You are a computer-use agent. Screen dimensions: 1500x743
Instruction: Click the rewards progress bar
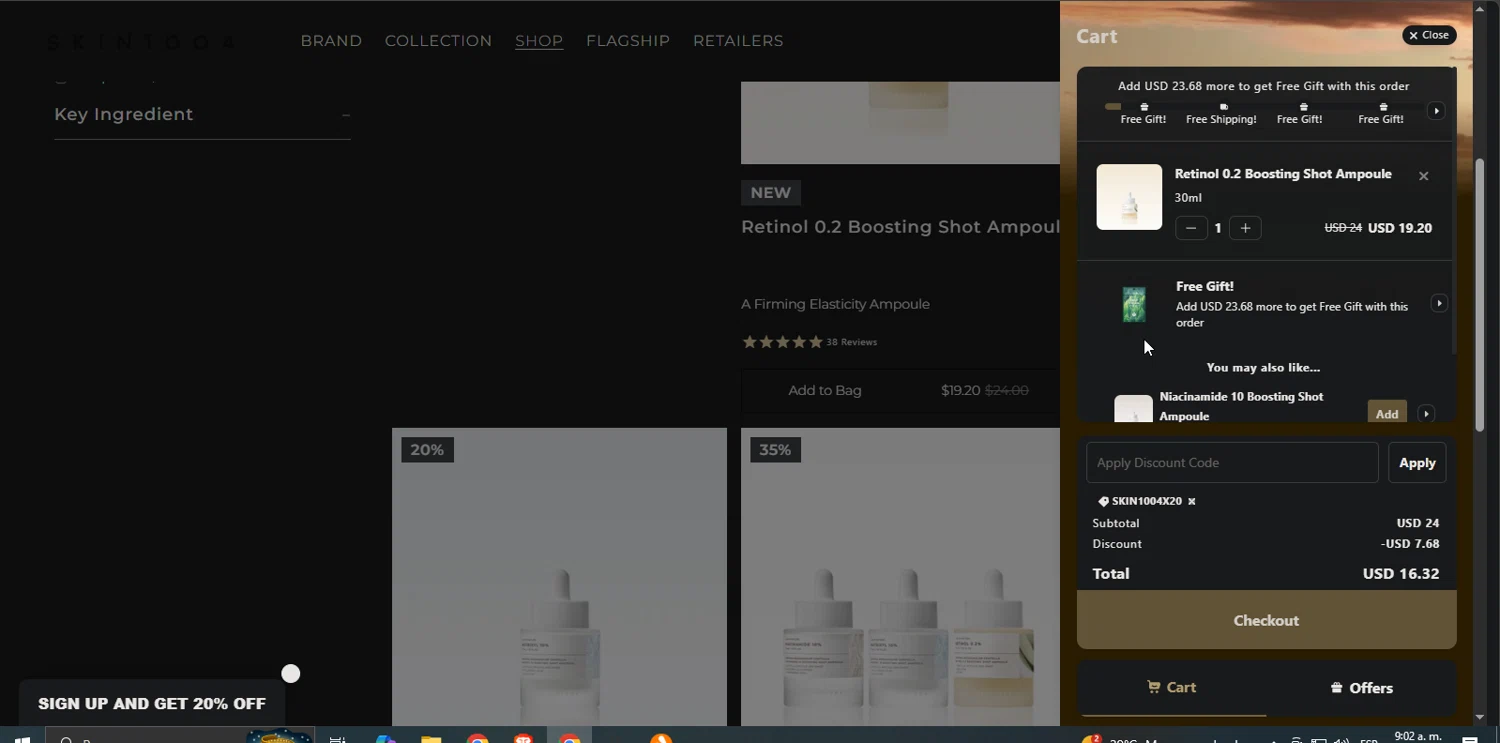[1263, 106]
